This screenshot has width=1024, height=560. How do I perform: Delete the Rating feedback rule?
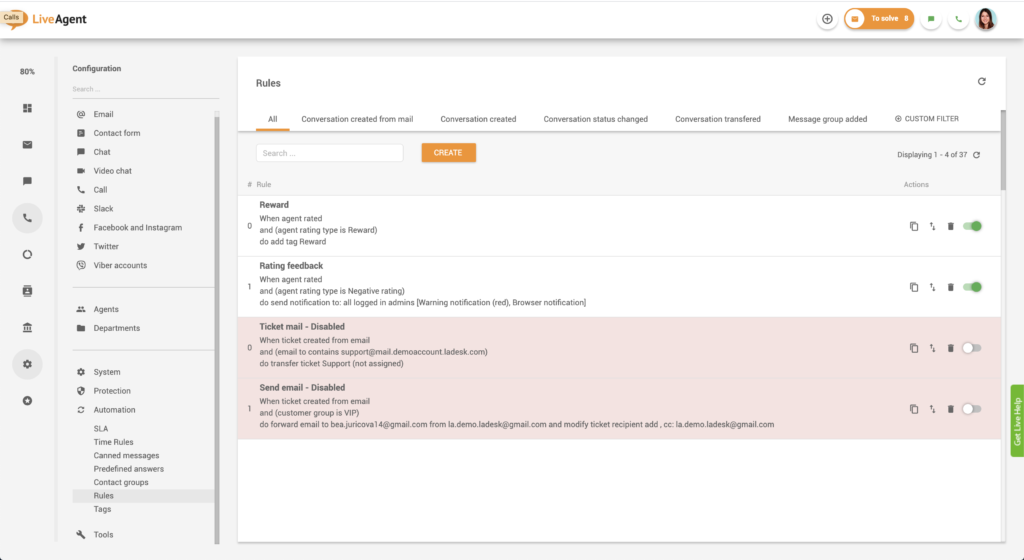(x=950, y=287)
